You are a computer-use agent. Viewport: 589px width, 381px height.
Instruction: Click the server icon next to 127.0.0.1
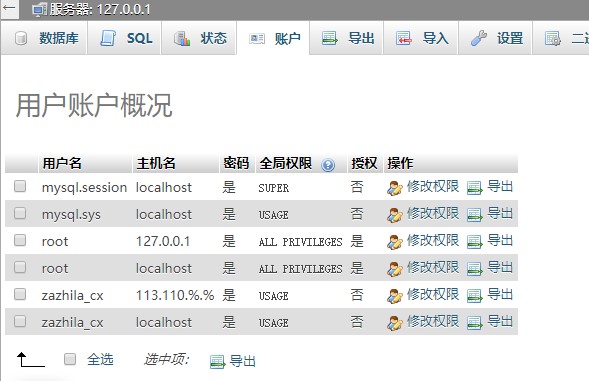point(39,9)
